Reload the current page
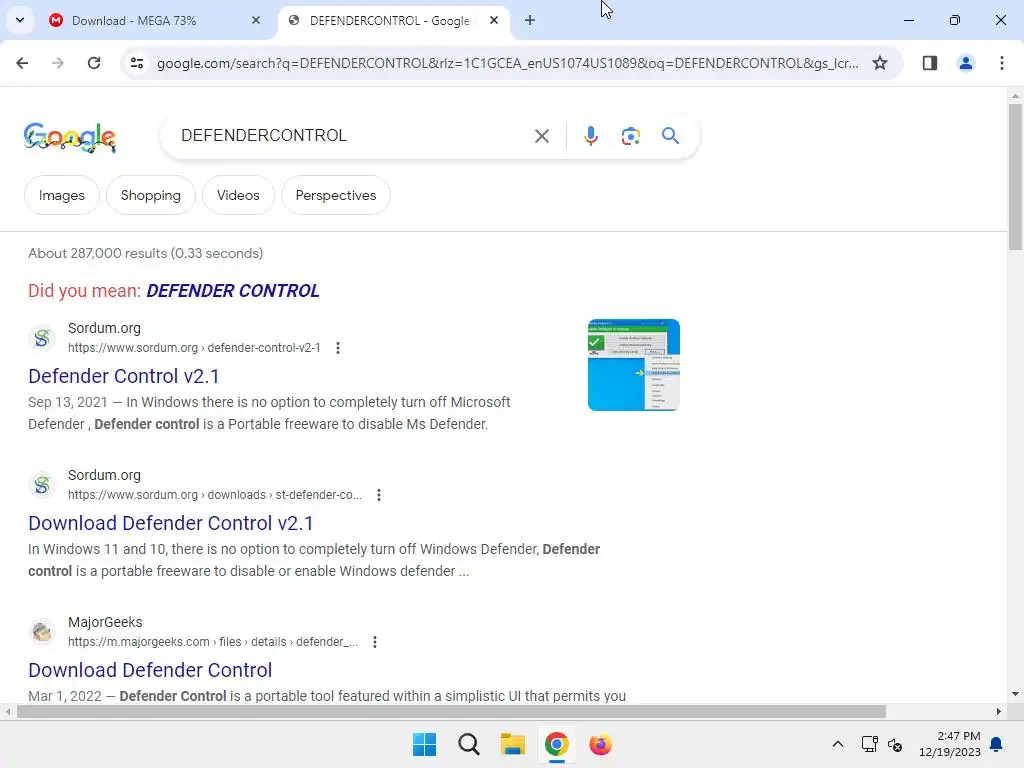The image size is (1024, 768). [94, 63]
